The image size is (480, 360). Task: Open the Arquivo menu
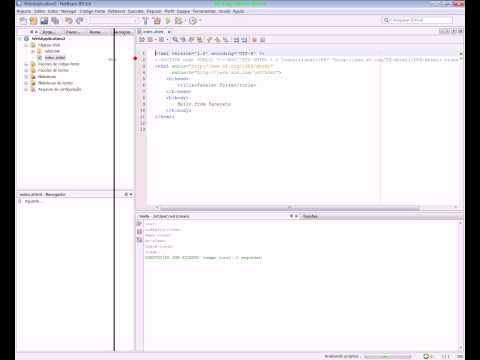(x=24, y=11)
